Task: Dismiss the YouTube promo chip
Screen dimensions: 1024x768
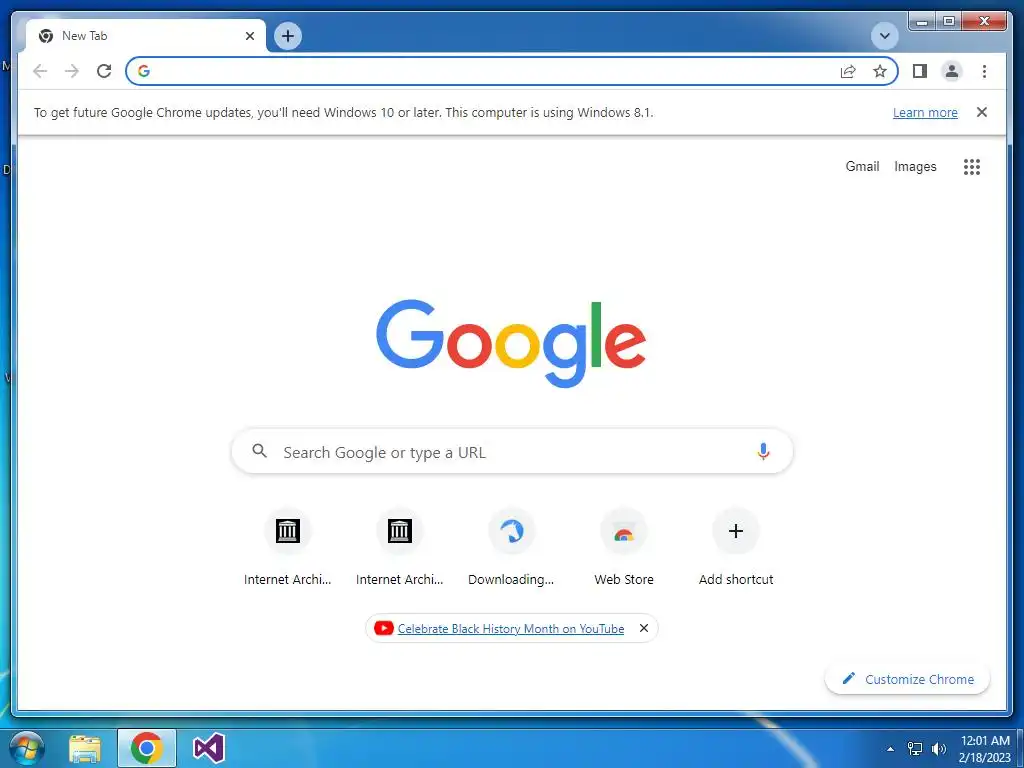Action: pos(644,628)
